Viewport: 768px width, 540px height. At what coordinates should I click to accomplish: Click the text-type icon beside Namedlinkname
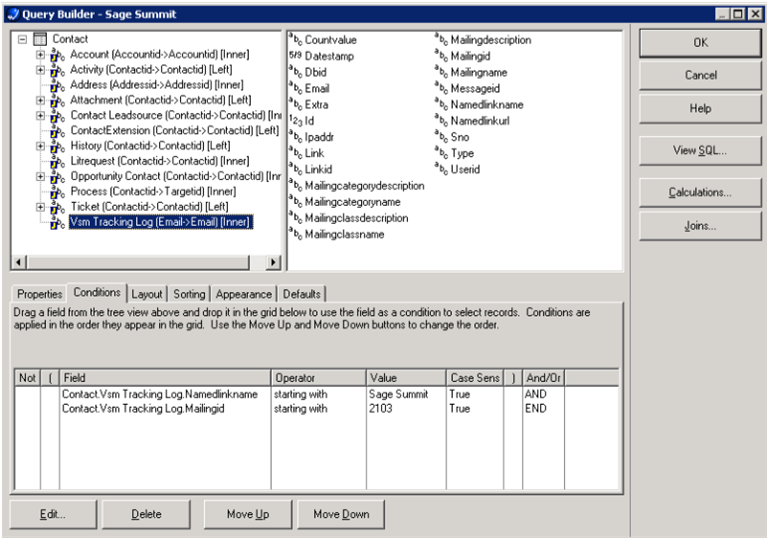(441, 104)
